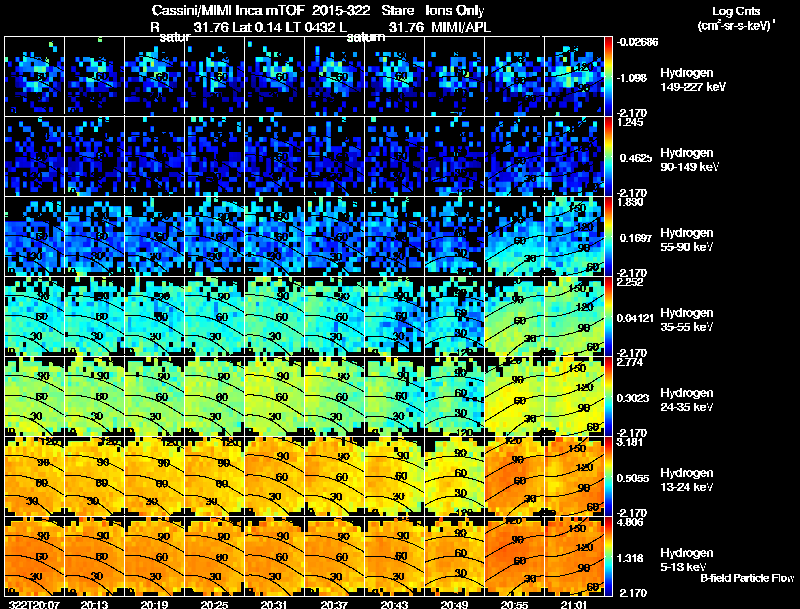Viewport: 800px width, 609px height.
Task: Open the 13-24 keV image panel at 20:43
Action: click(x=394, y=476)
